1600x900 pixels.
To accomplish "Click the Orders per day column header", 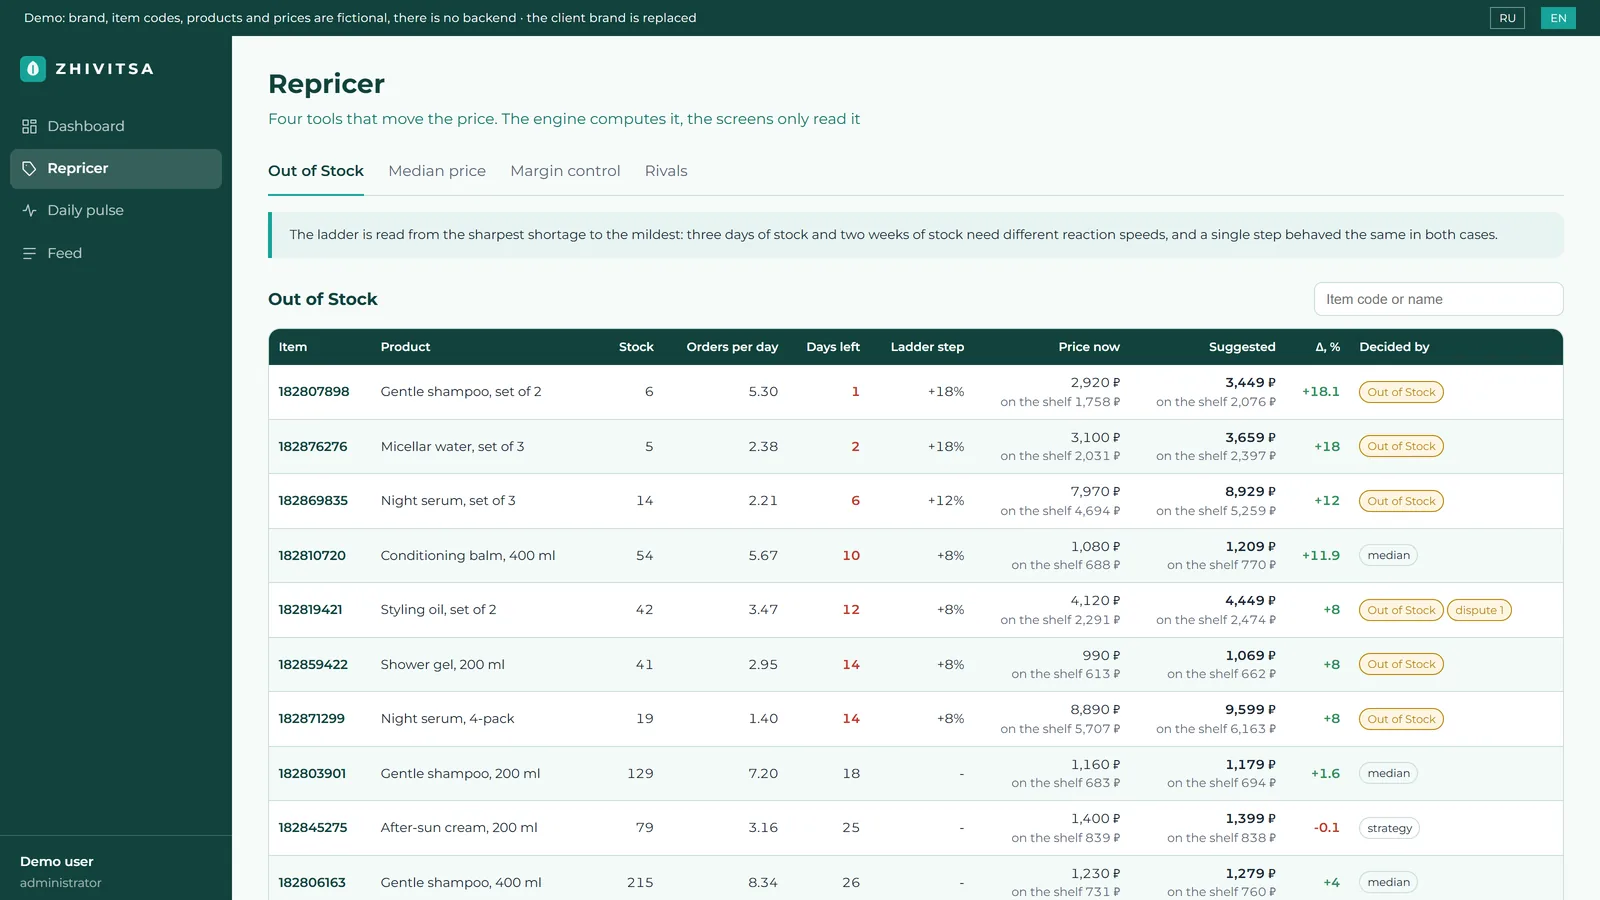I will pos(732,347).
